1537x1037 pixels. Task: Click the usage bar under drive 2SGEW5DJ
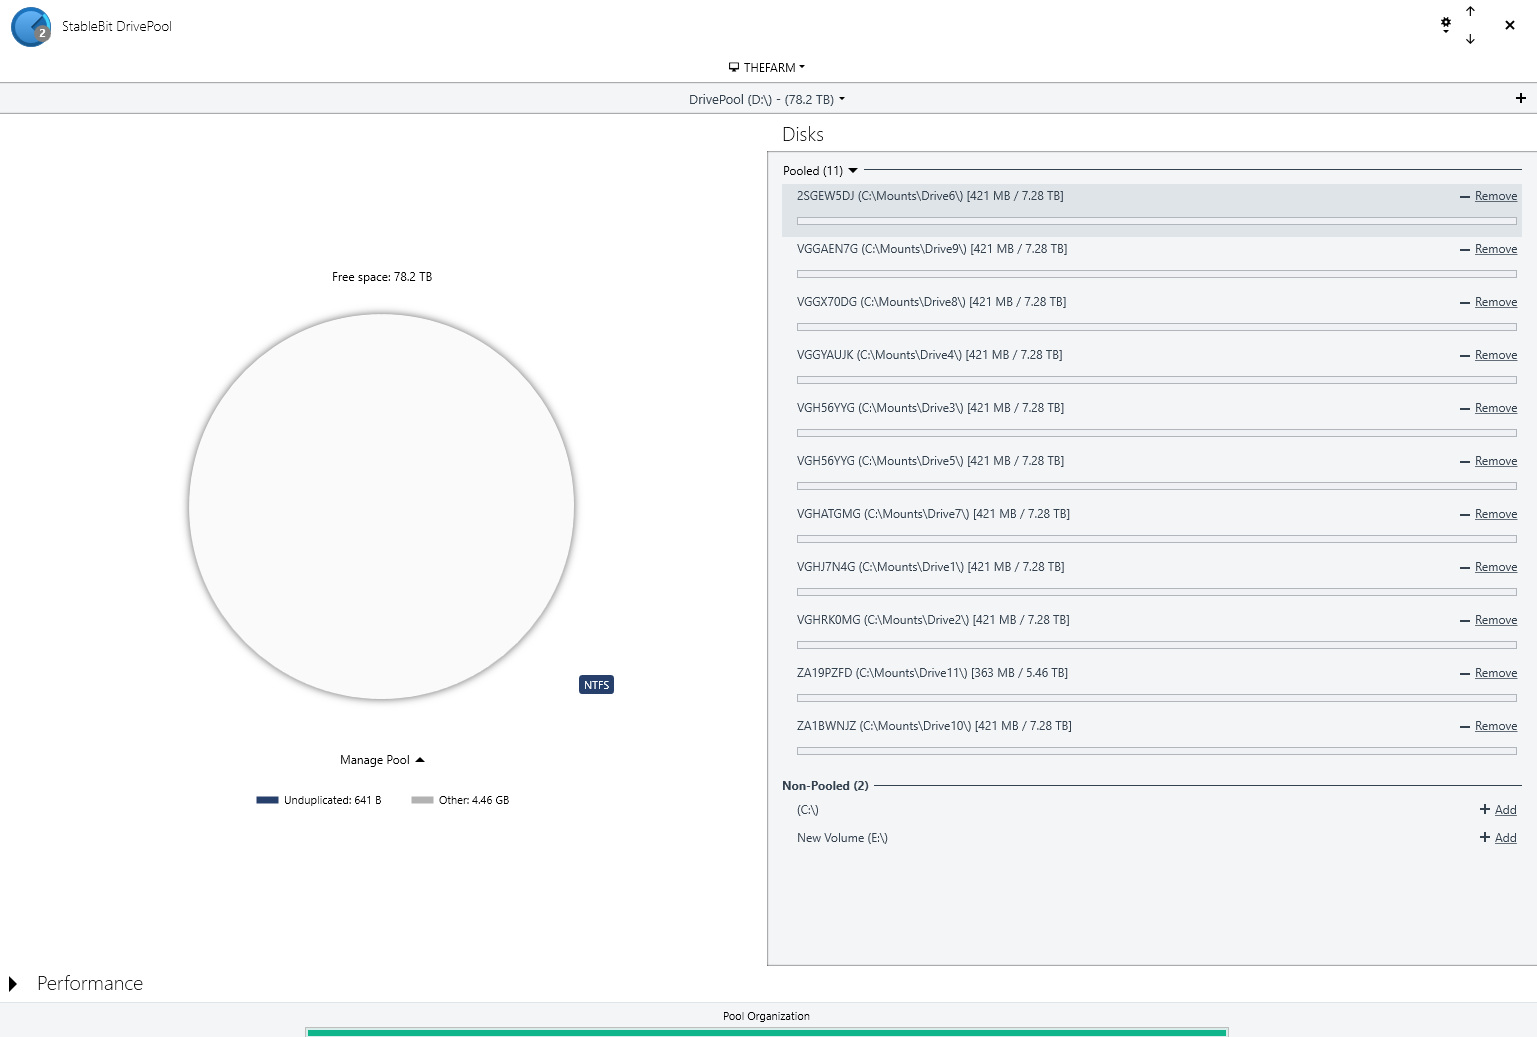coord(1157,221)
